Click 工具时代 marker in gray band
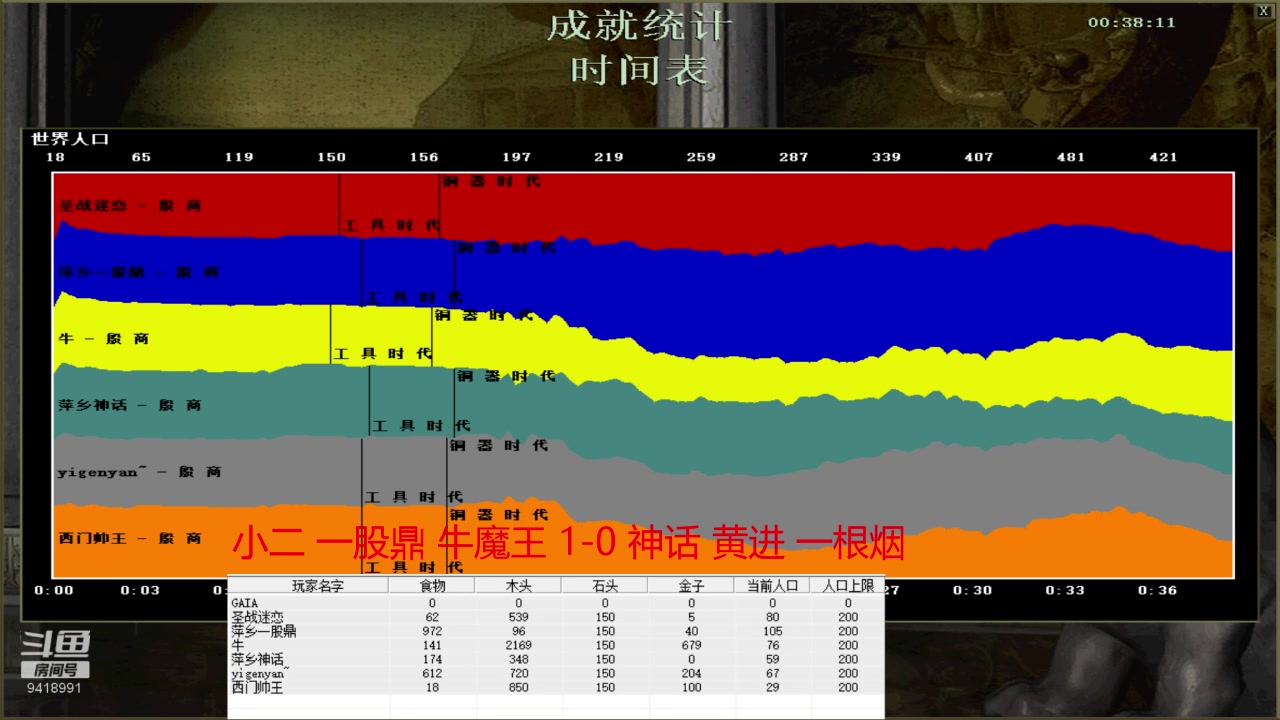This screenshot has width=1280, height=720. pos(414,497)
